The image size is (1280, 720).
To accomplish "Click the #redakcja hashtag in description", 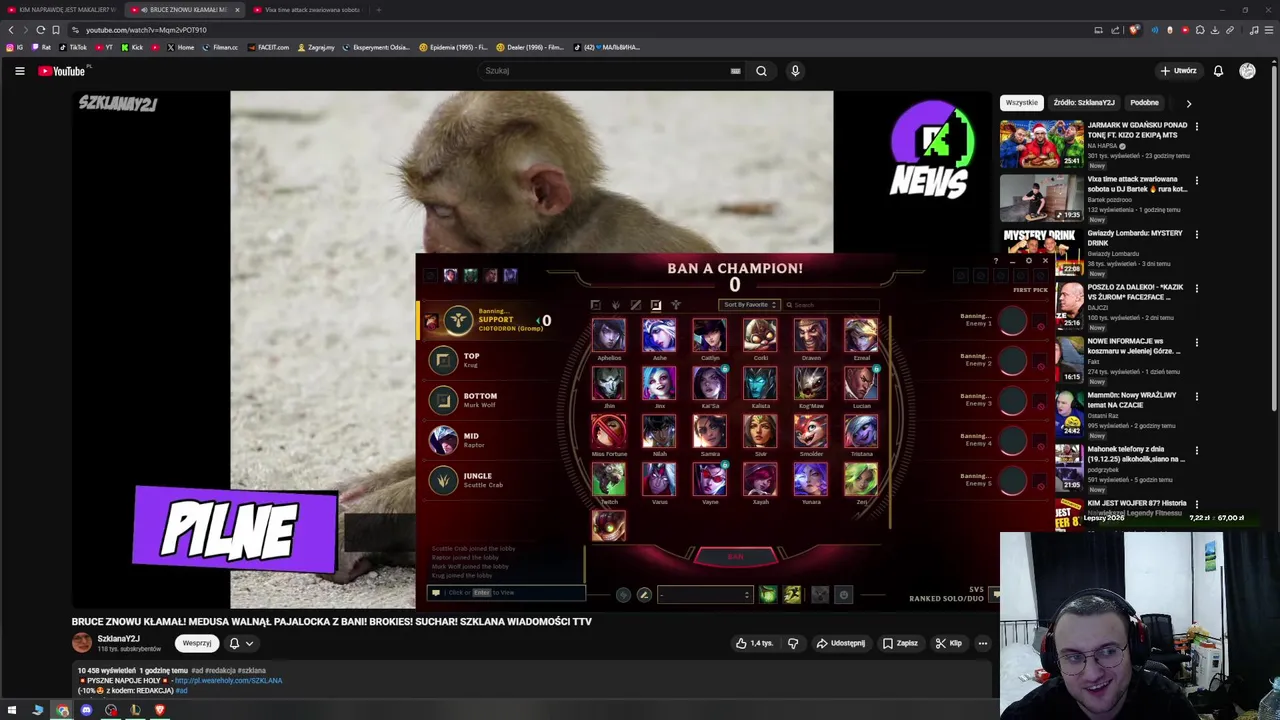I will point(220,671).
